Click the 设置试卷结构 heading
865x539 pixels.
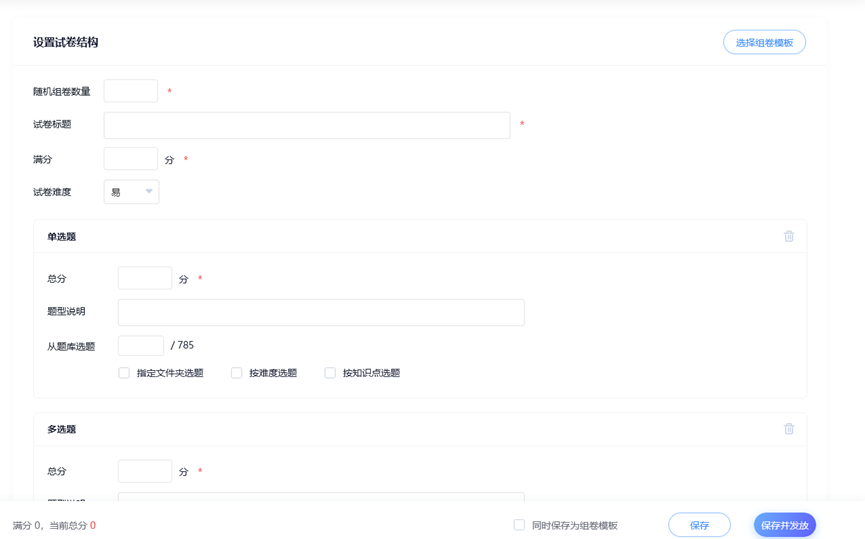pos(66,42)
